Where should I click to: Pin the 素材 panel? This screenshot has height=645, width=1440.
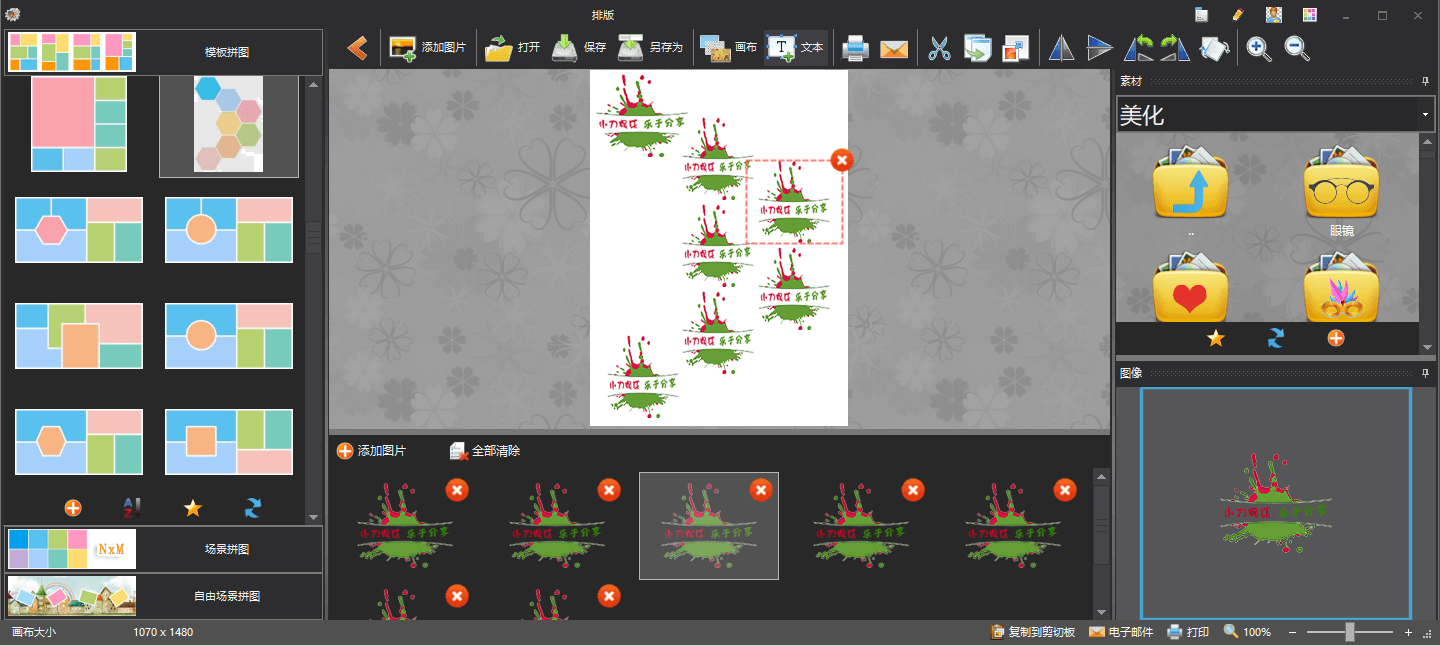click(x=1425, y=82)
